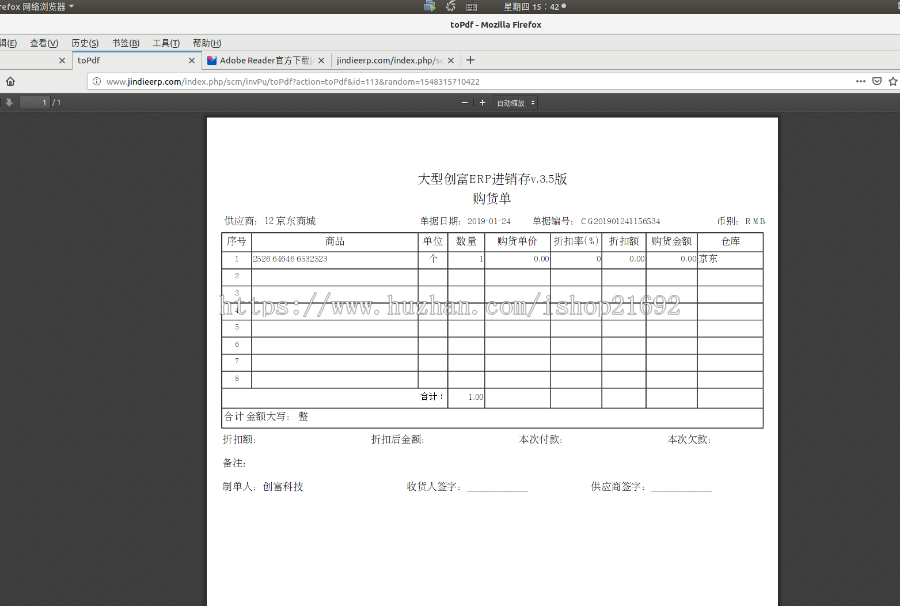Close the jindieerp.com/index.php tab
Image resolution: width=900 pixels, height=606 pixels.
[451, 60]
